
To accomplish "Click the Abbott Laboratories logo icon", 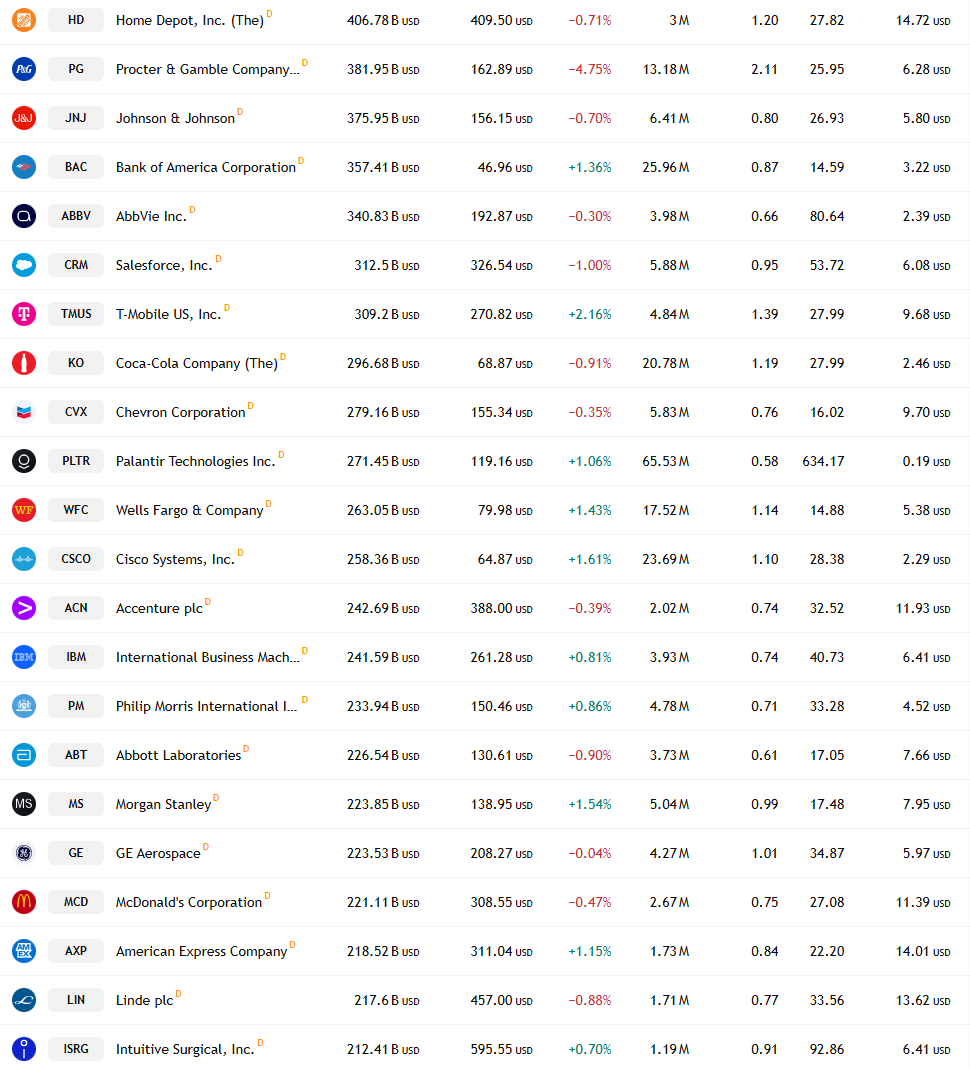I will pos(24,755).
